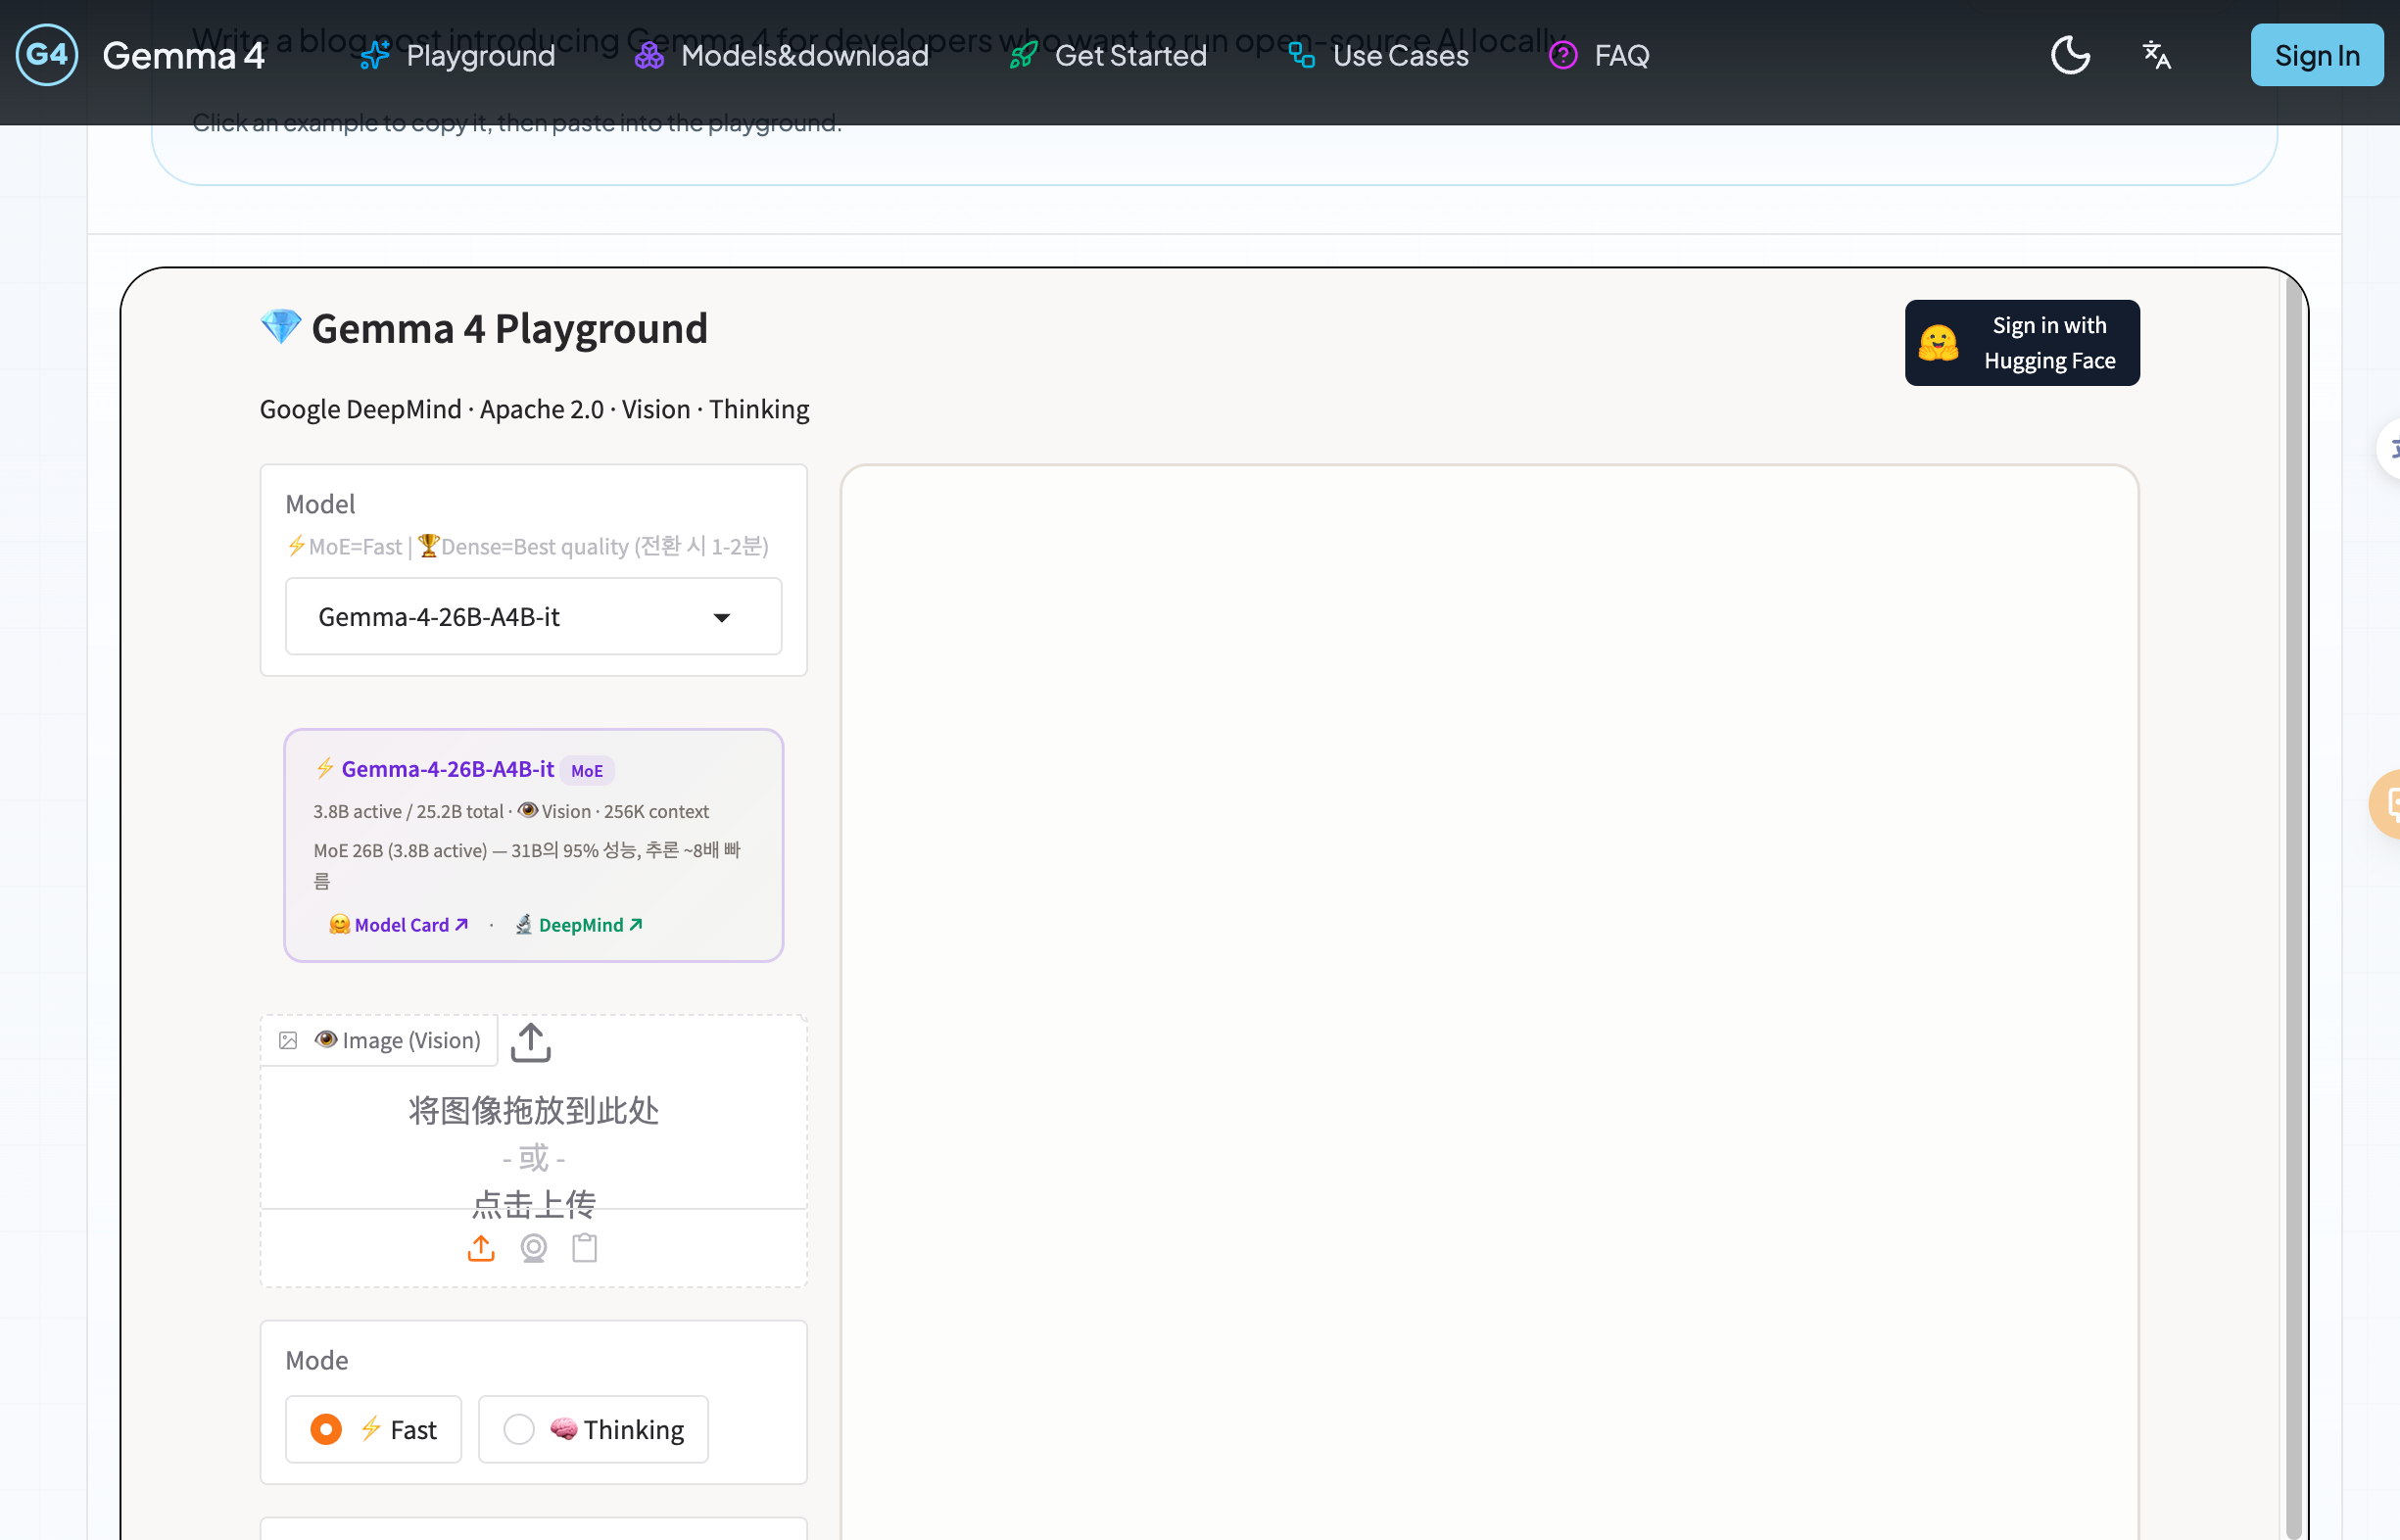Open the FAQ nav link
The width and height of the screenshot is (2400, 1540).
pyautogui.click(x=1599, y=55)
